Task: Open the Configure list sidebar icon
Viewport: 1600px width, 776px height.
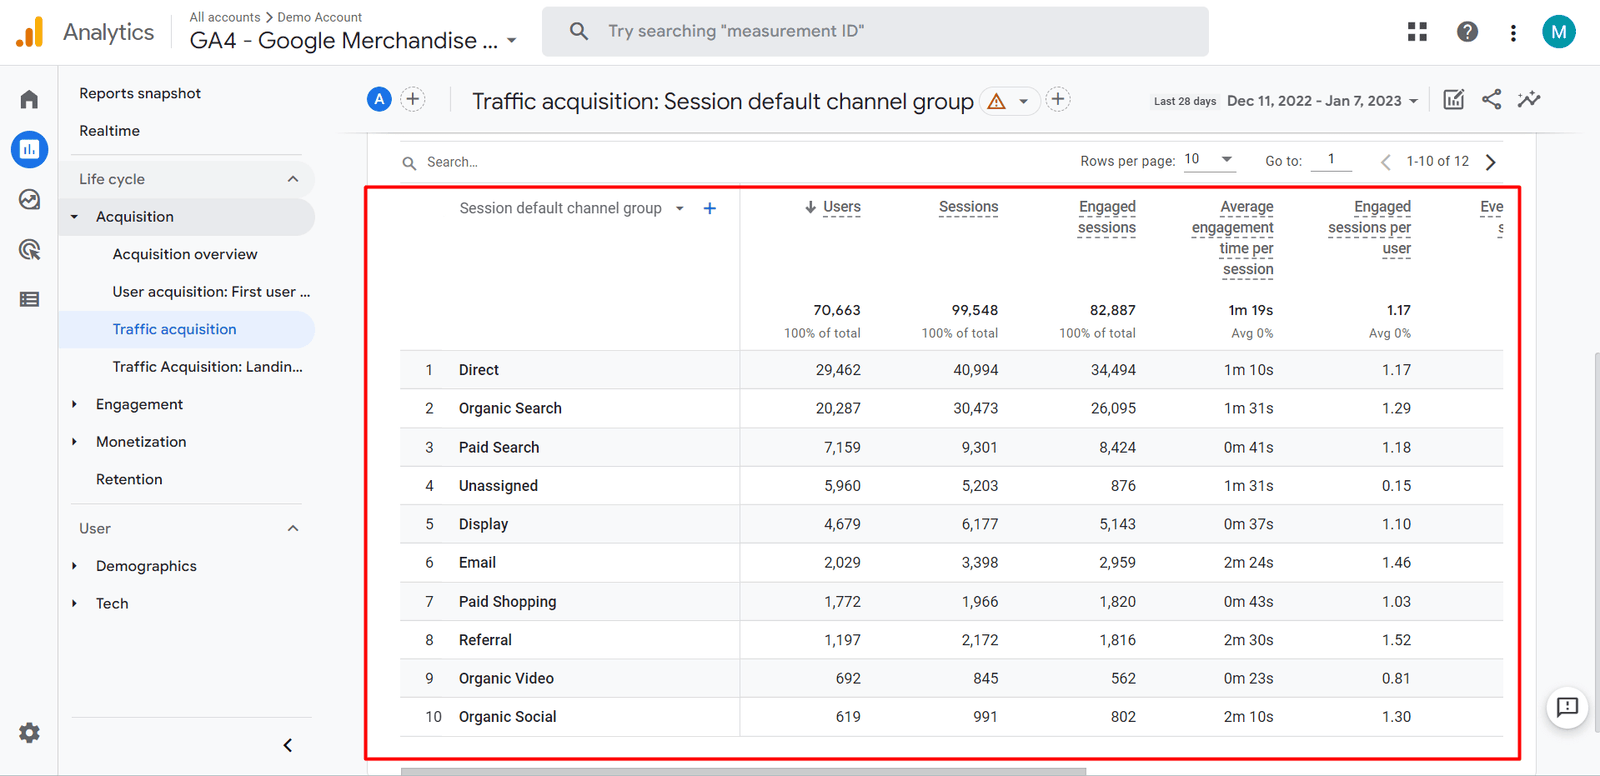Action: 29,299
